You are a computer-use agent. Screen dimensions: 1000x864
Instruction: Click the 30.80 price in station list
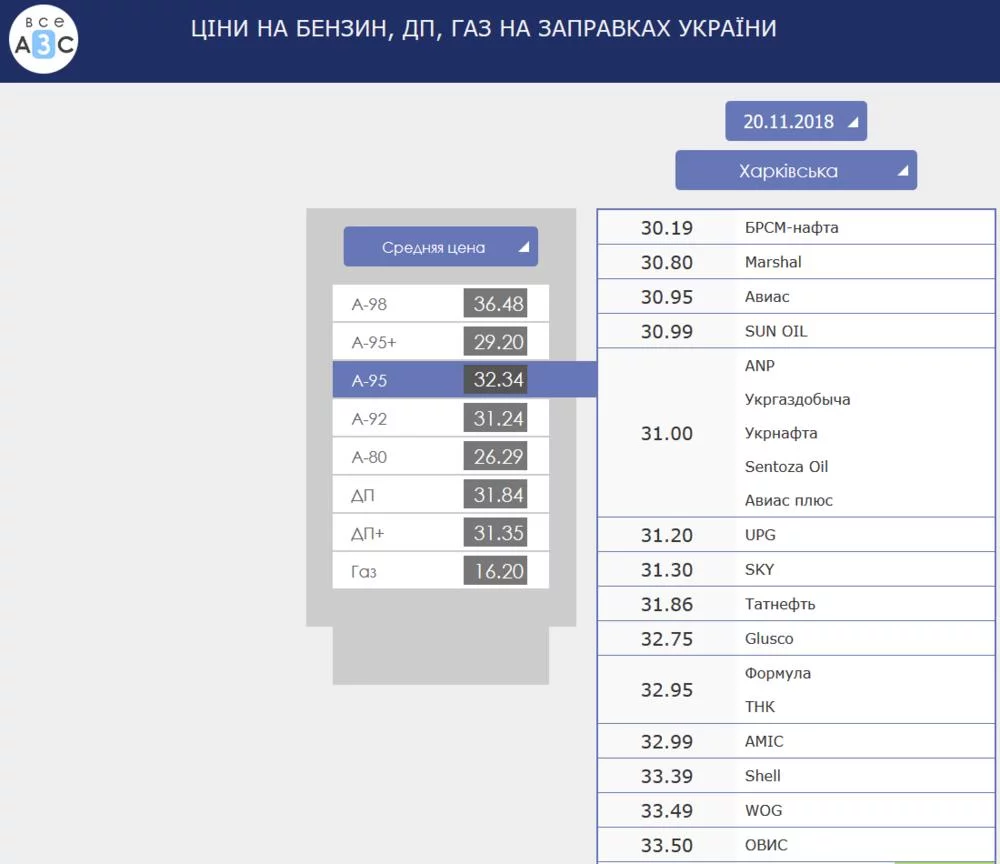(x=666, y=262)
